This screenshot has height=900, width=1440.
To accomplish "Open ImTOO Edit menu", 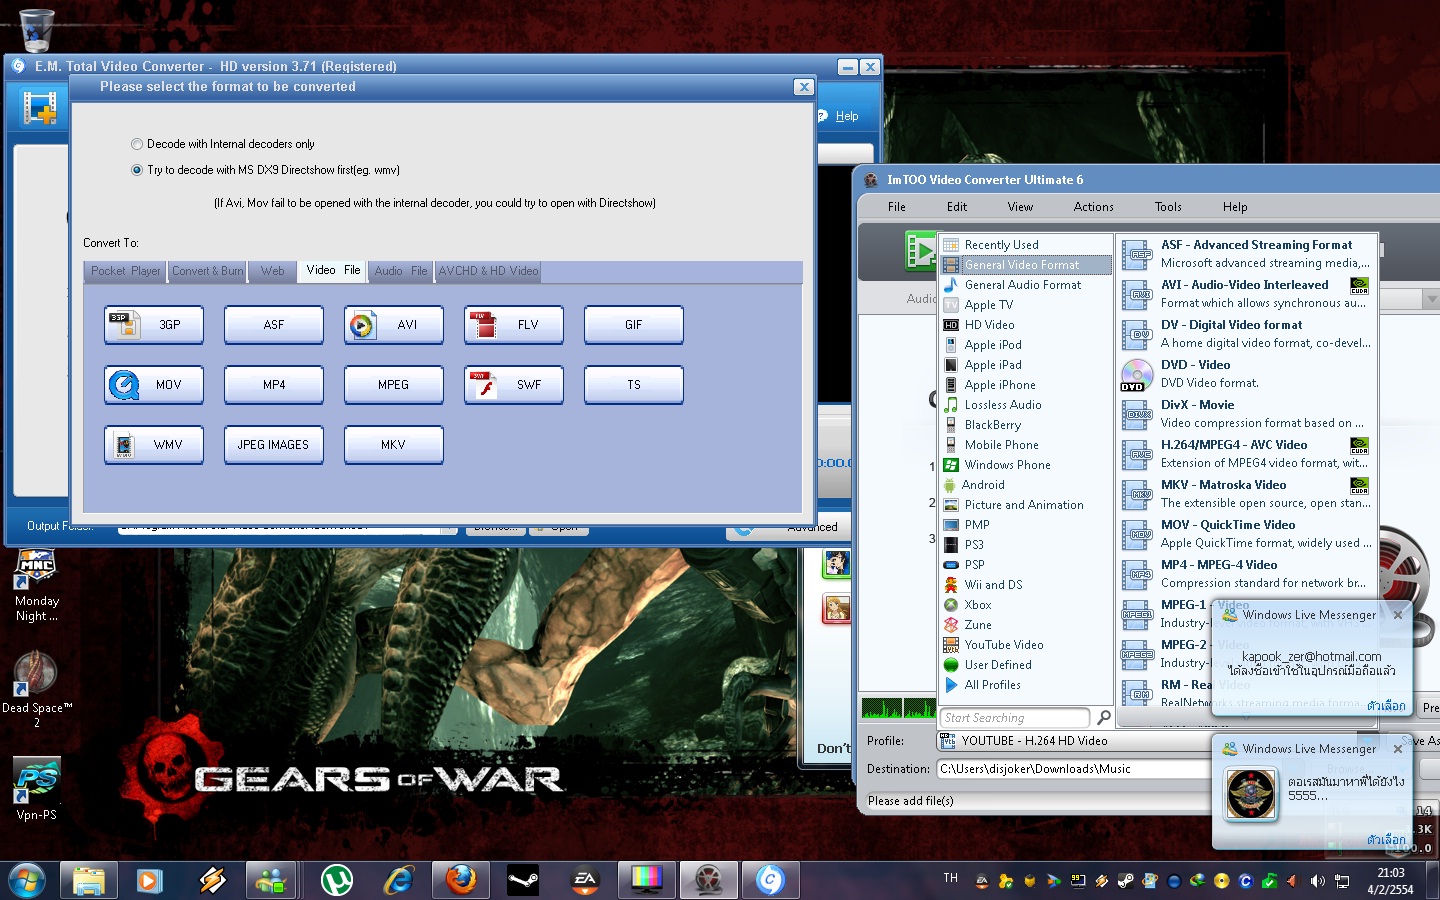I will (957, 207).
